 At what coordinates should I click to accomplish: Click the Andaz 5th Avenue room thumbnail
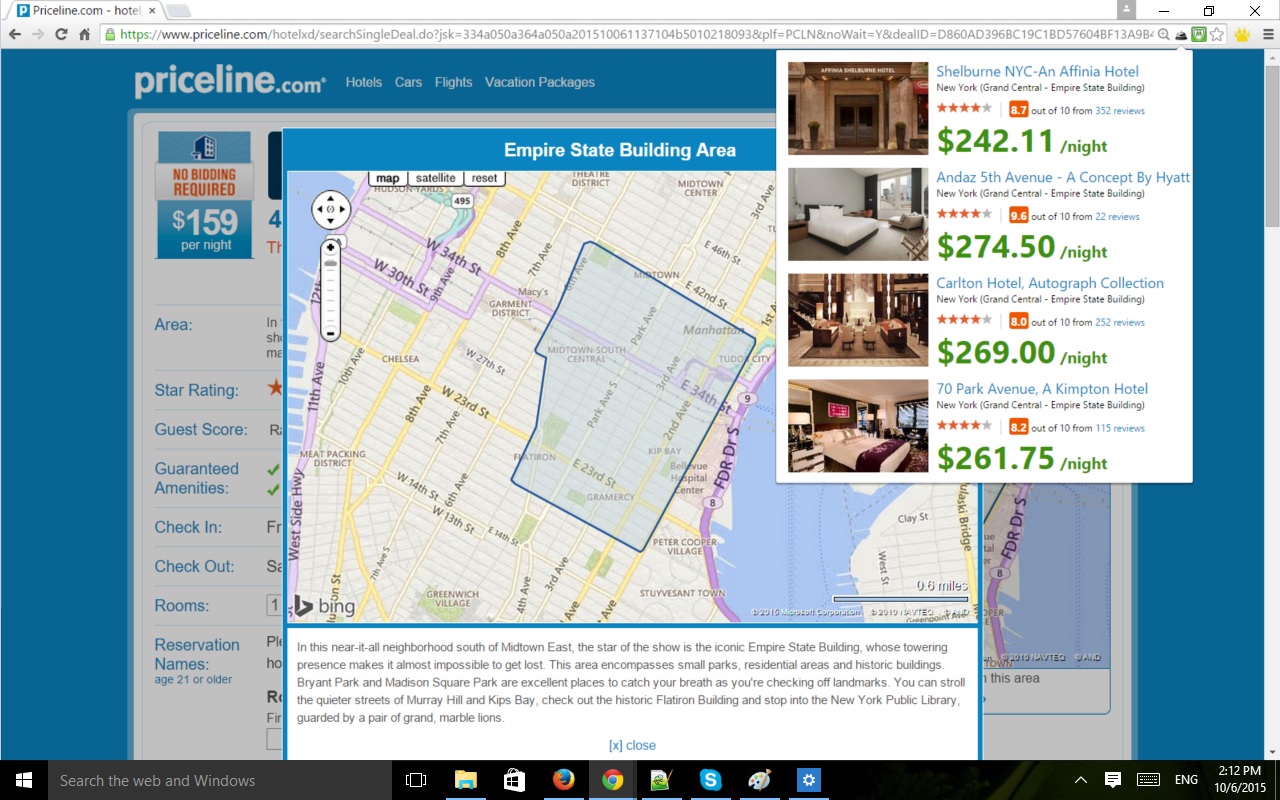858,214
